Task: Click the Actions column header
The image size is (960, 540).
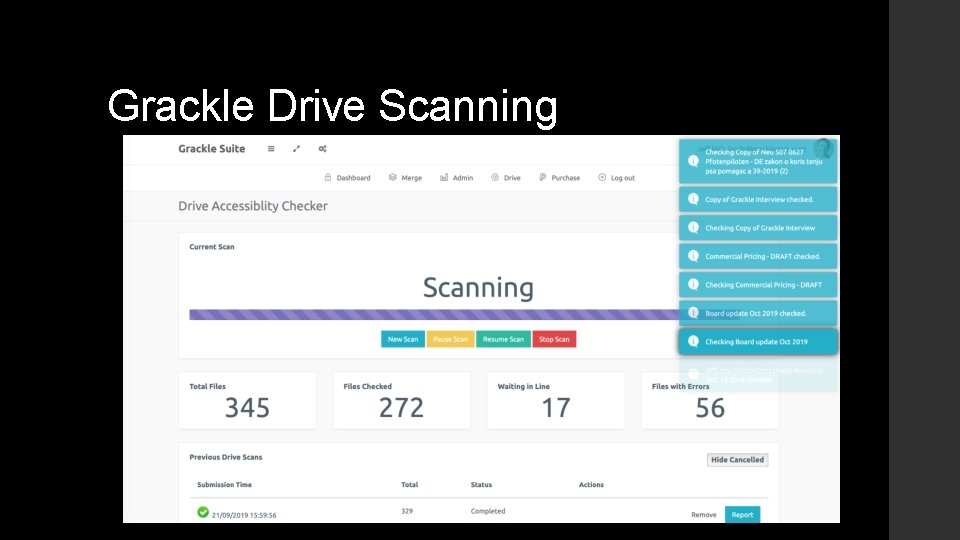Action: click(x=591, y=485)
